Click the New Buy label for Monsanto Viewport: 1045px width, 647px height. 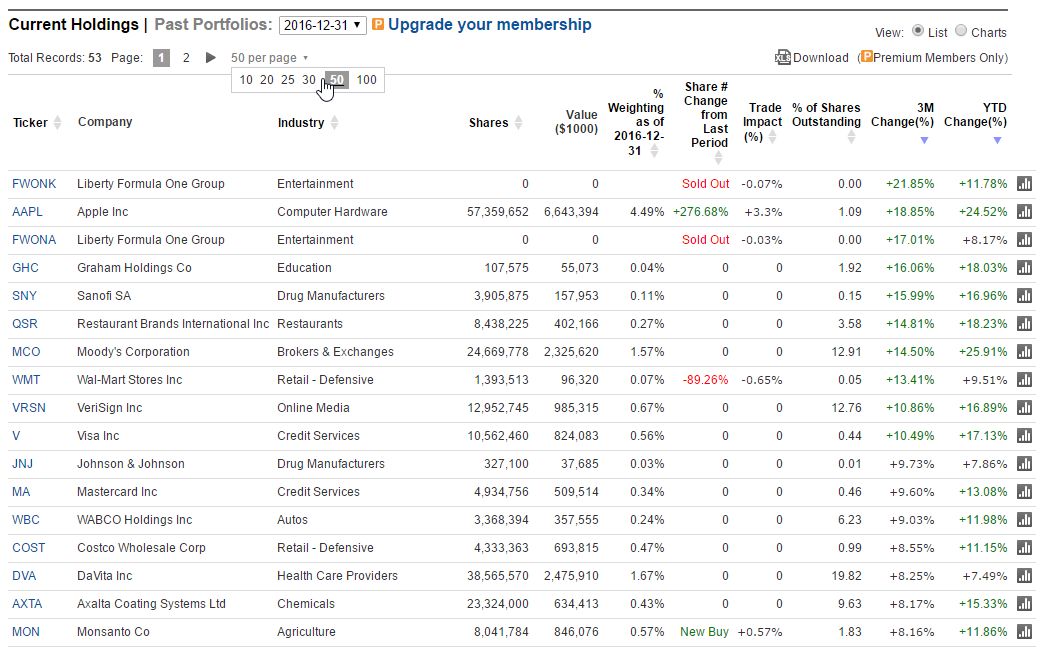[x=704, y=632]
